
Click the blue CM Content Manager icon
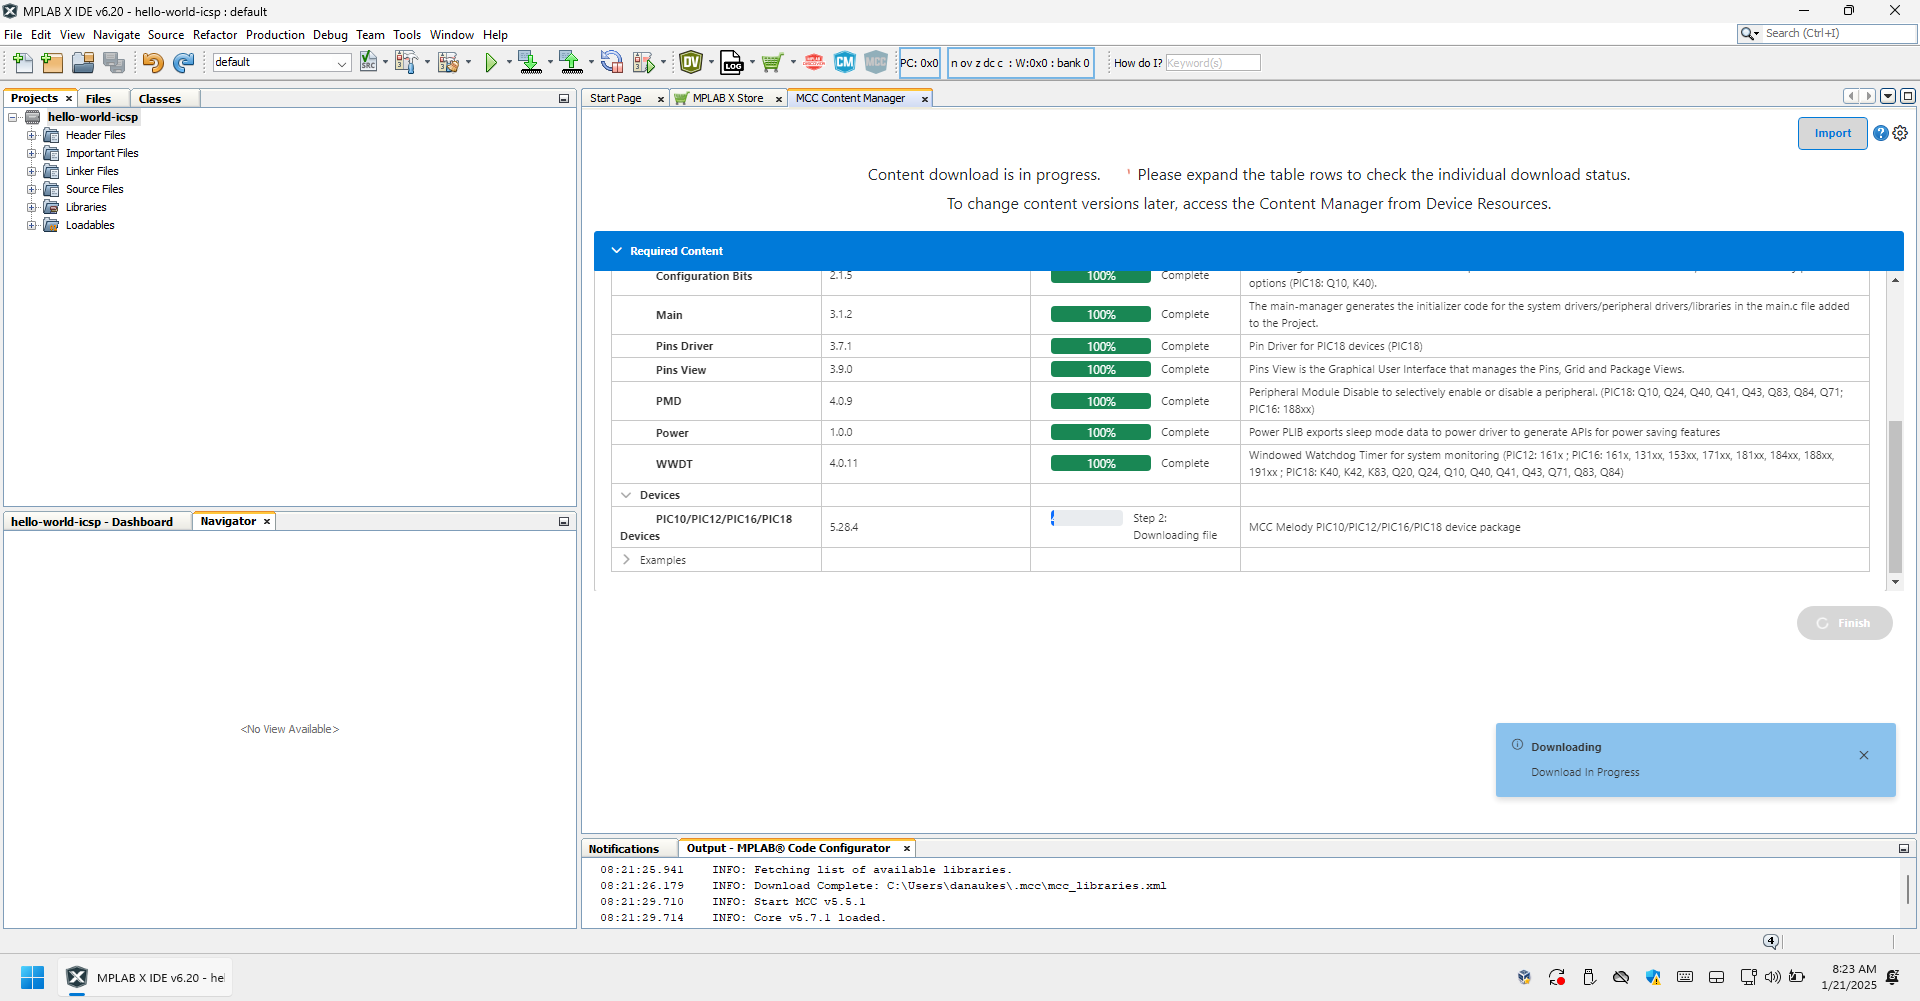tap(845, 63)
